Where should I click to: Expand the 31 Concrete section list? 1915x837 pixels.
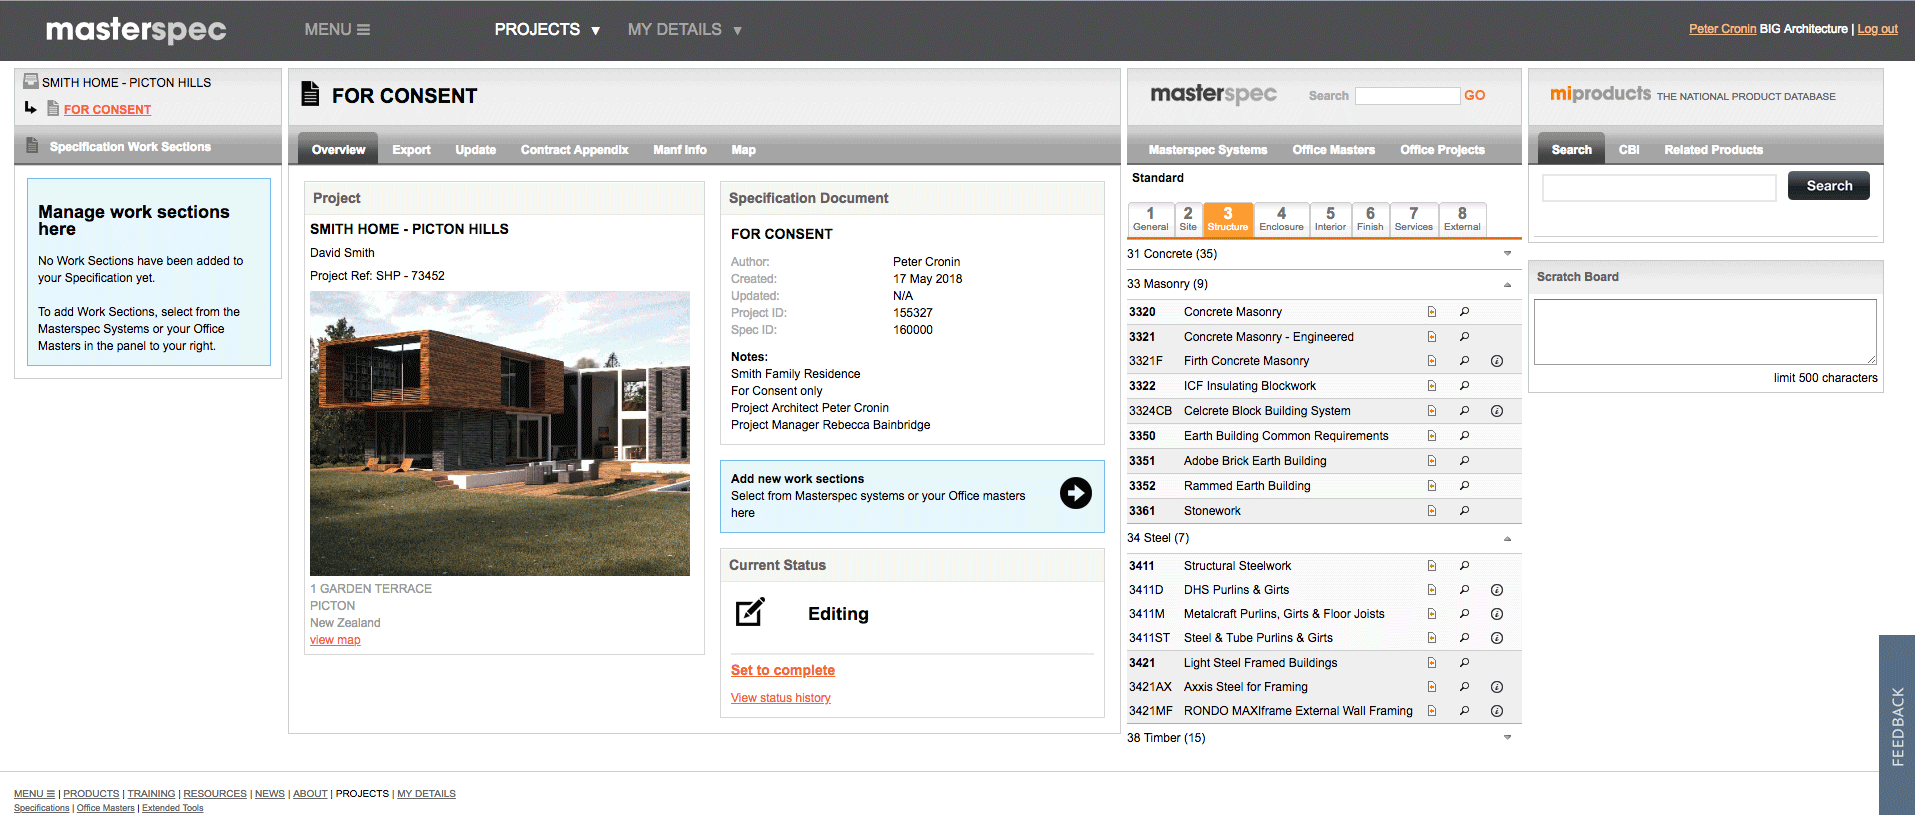(x=1507, y=254)
